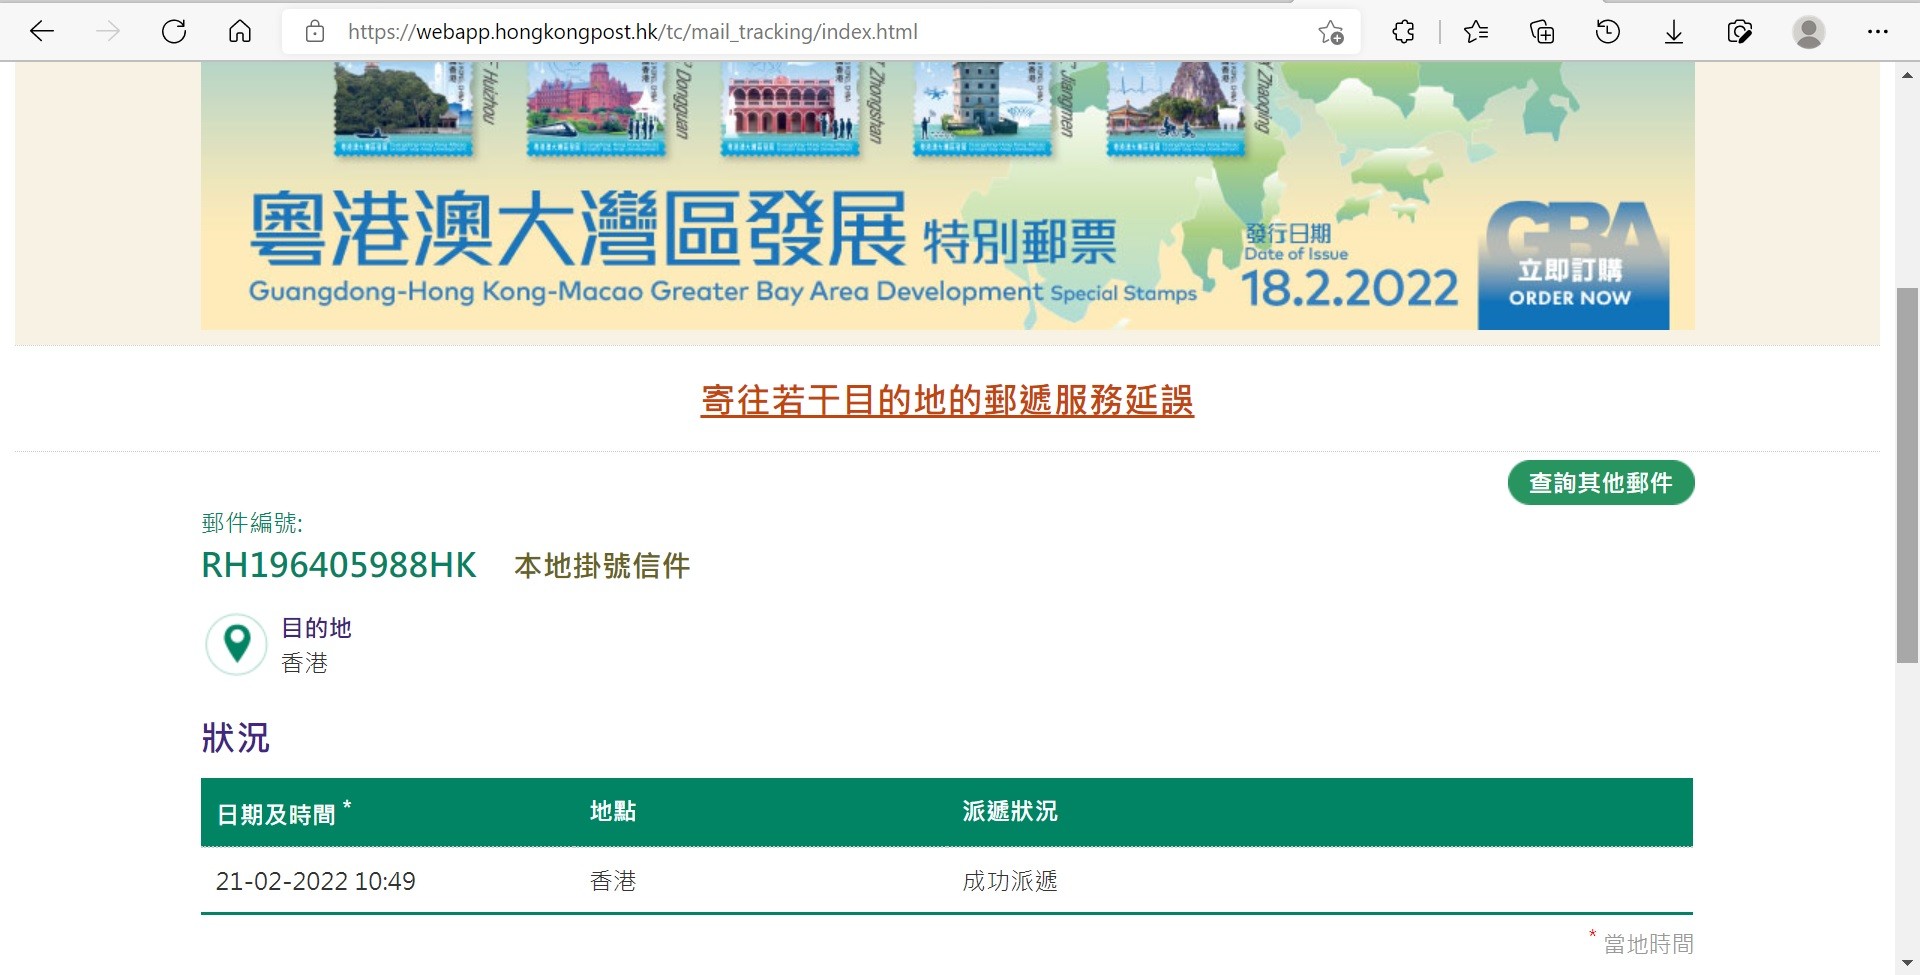Image resolution: width=1920 pixels, height=975 pixels.
Task: Click the 目的地 destination label
Action: point(316,628)
